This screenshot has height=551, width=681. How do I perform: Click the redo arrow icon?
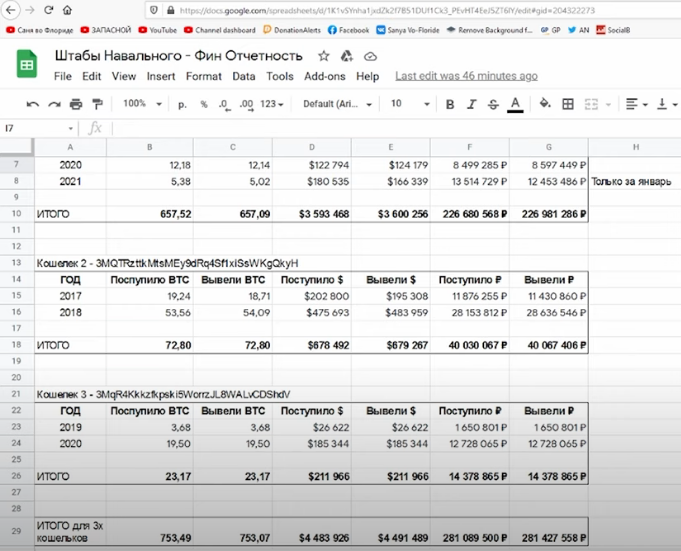point(54,104)
